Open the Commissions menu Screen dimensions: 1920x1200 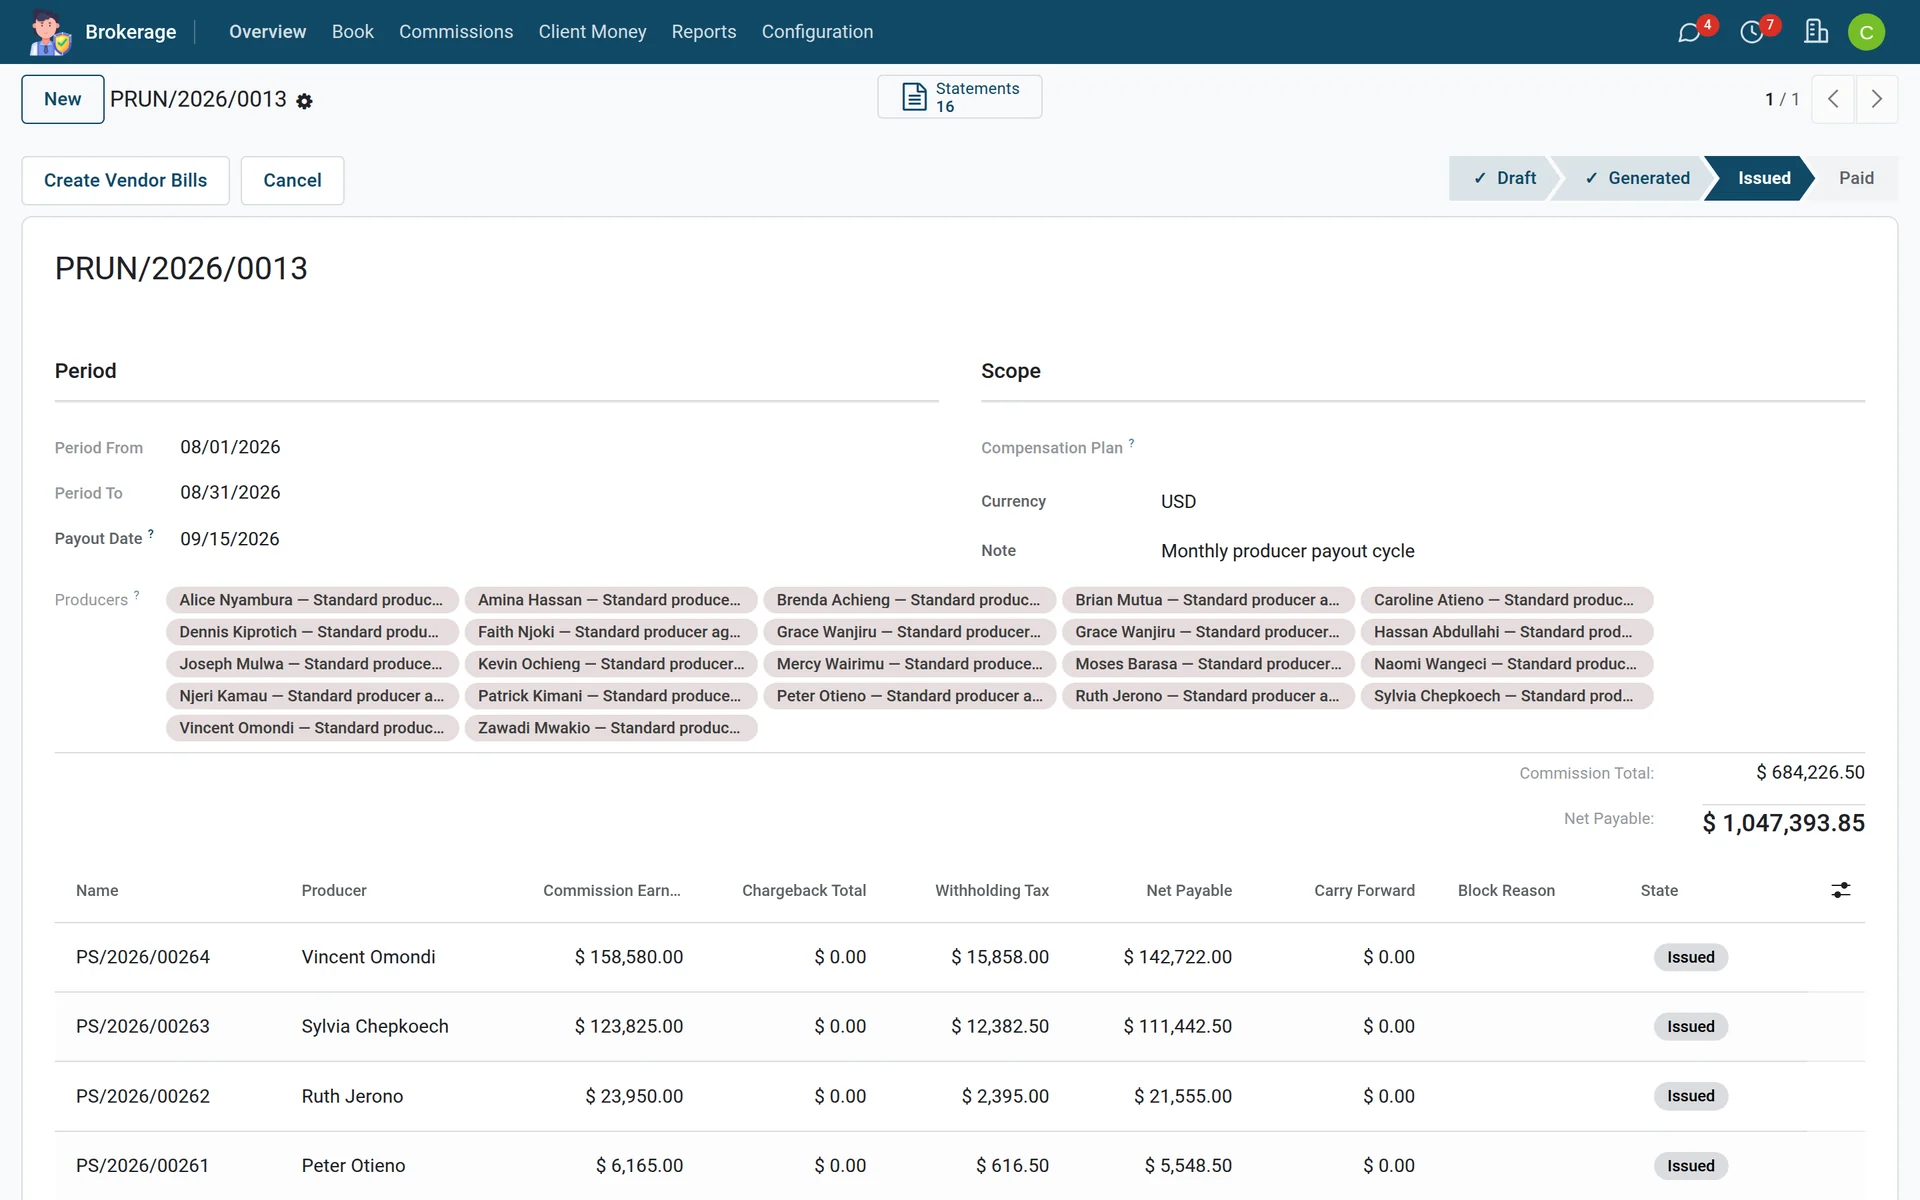point(456,32)
